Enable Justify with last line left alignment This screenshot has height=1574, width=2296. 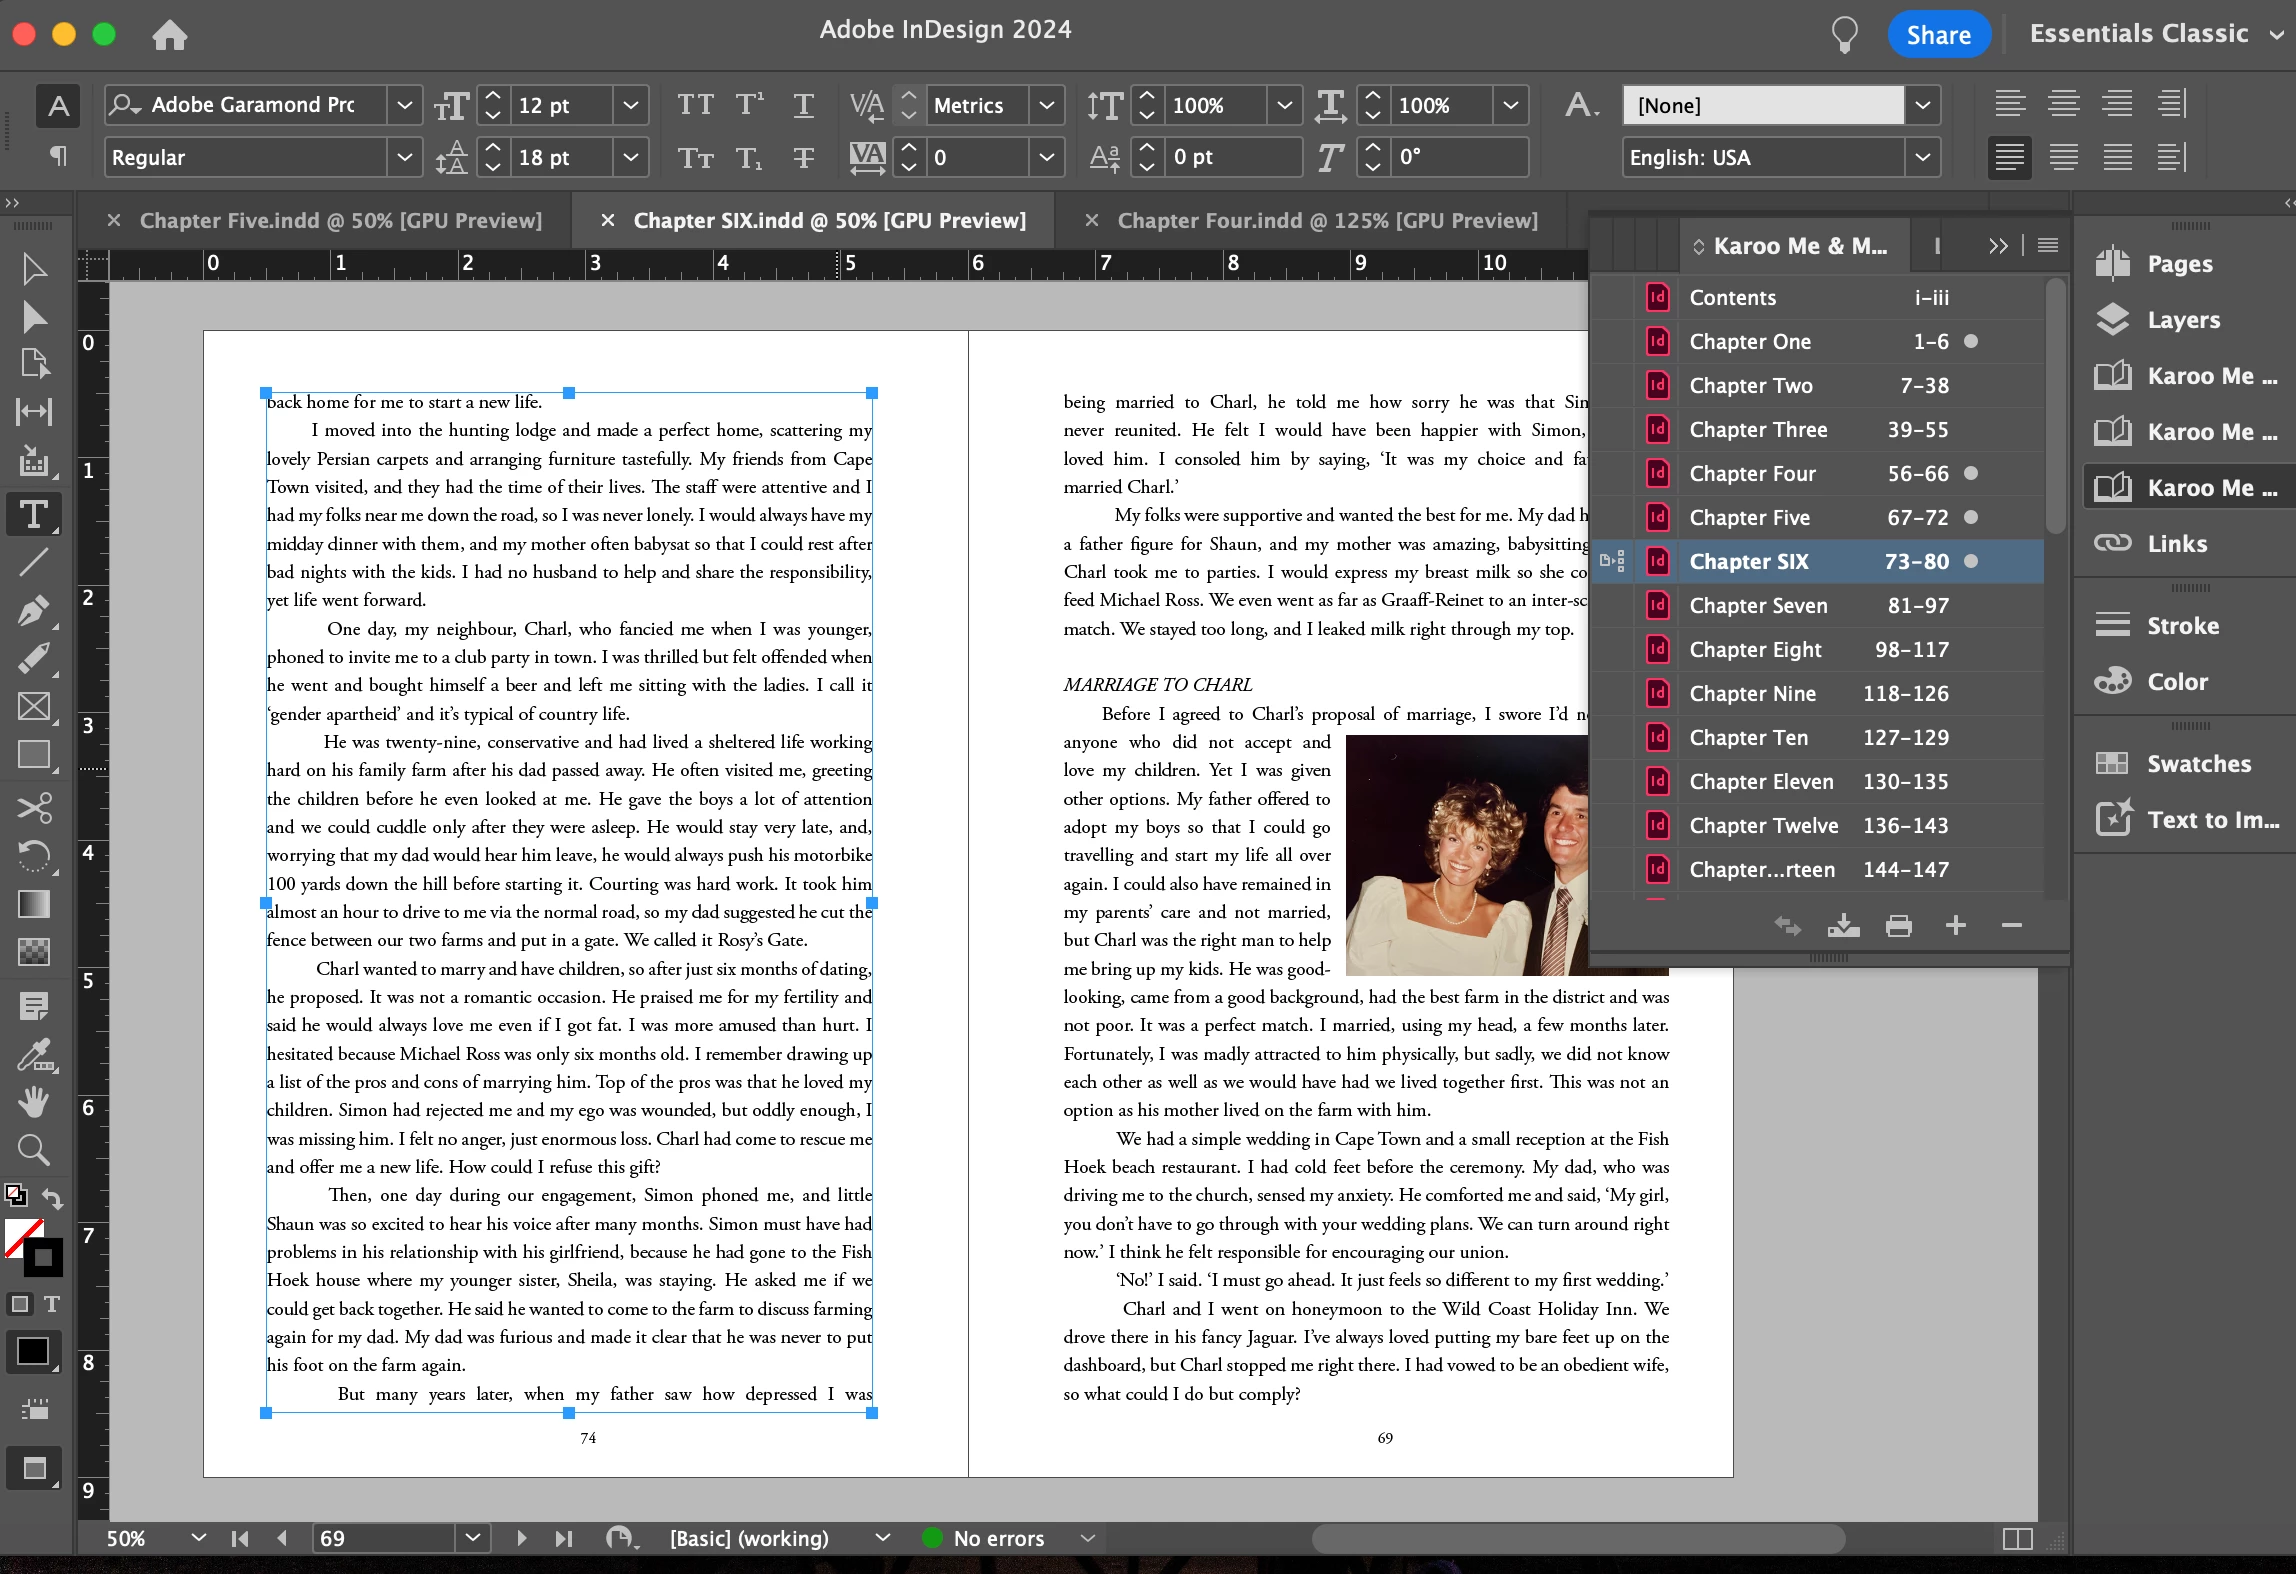(2010, 158)
